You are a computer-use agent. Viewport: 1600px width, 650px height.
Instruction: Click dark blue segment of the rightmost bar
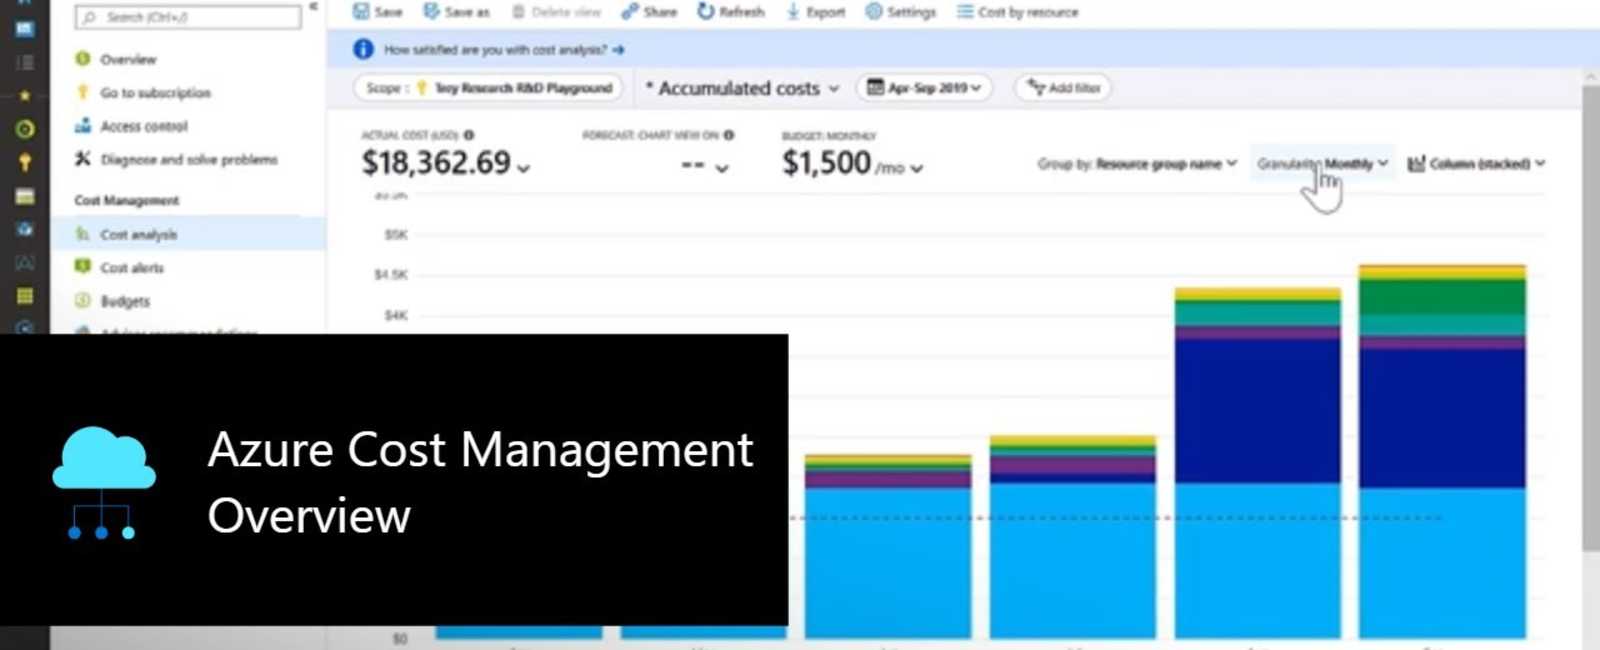point(1442,418)
